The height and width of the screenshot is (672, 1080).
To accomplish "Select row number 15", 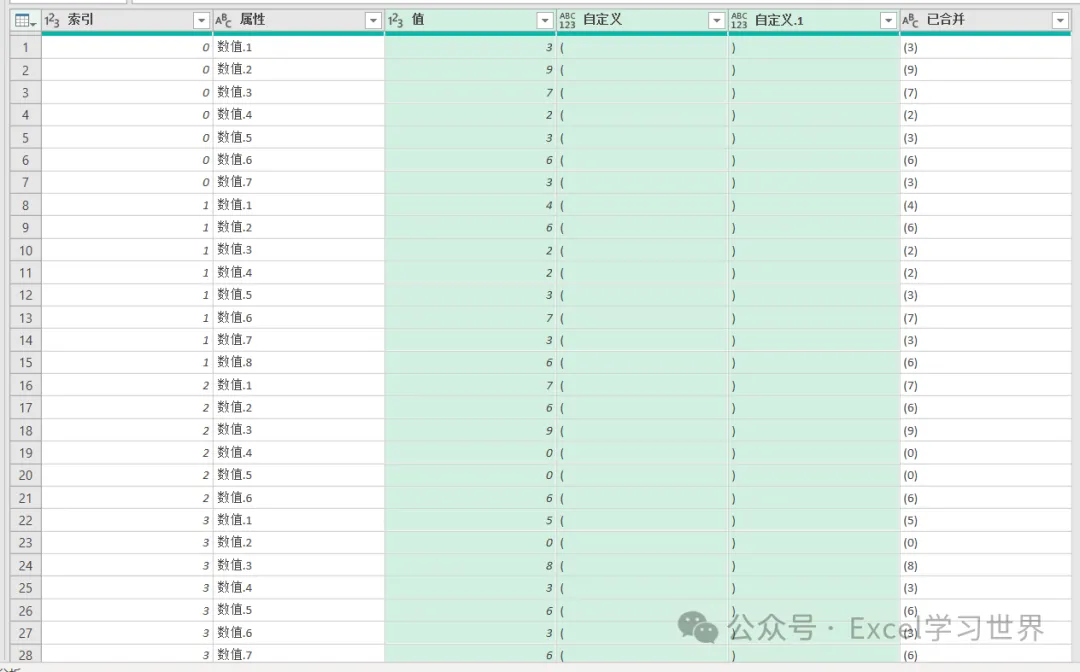I will 25,363.
